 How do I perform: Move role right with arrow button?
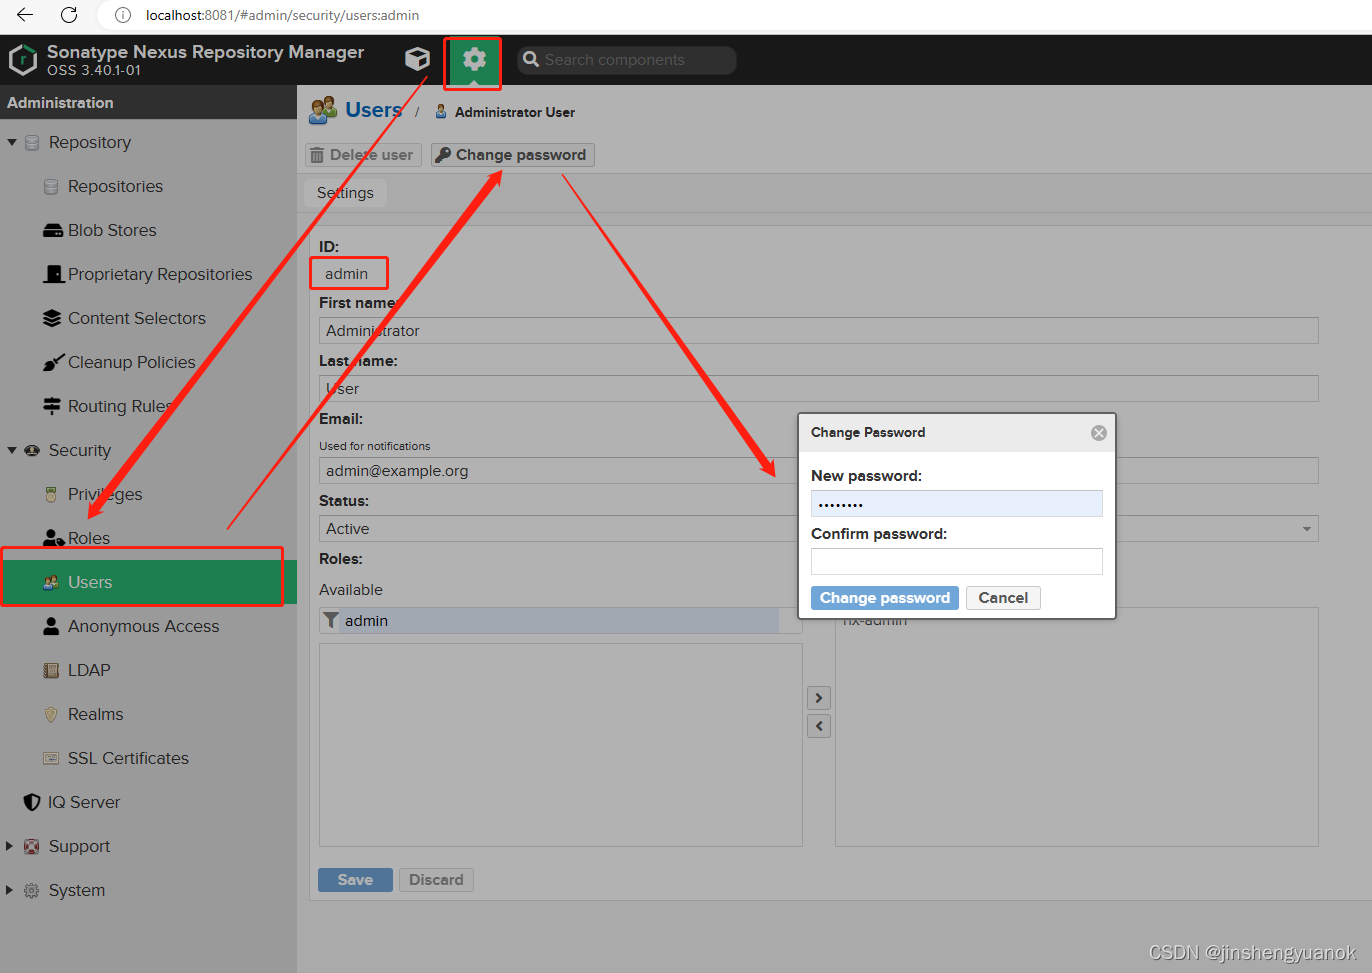(x=819, y=698)
